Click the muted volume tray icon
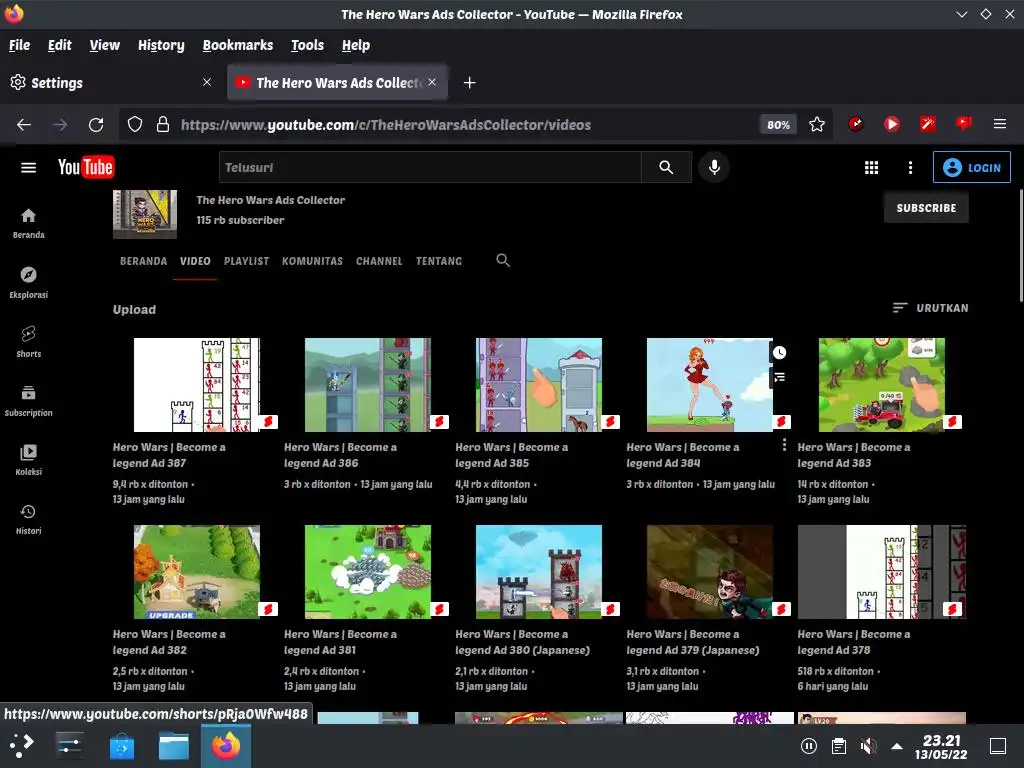1024x768 pixels. [868, 746]
